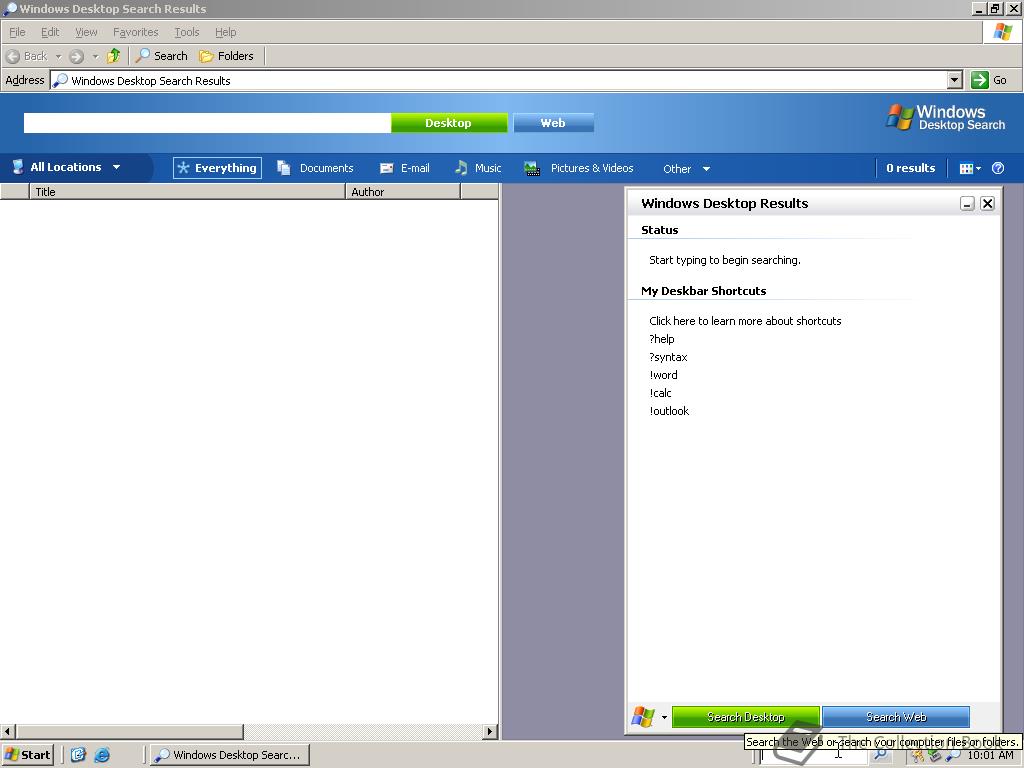Click the Back navigation arrow icon

coord(12,56)
